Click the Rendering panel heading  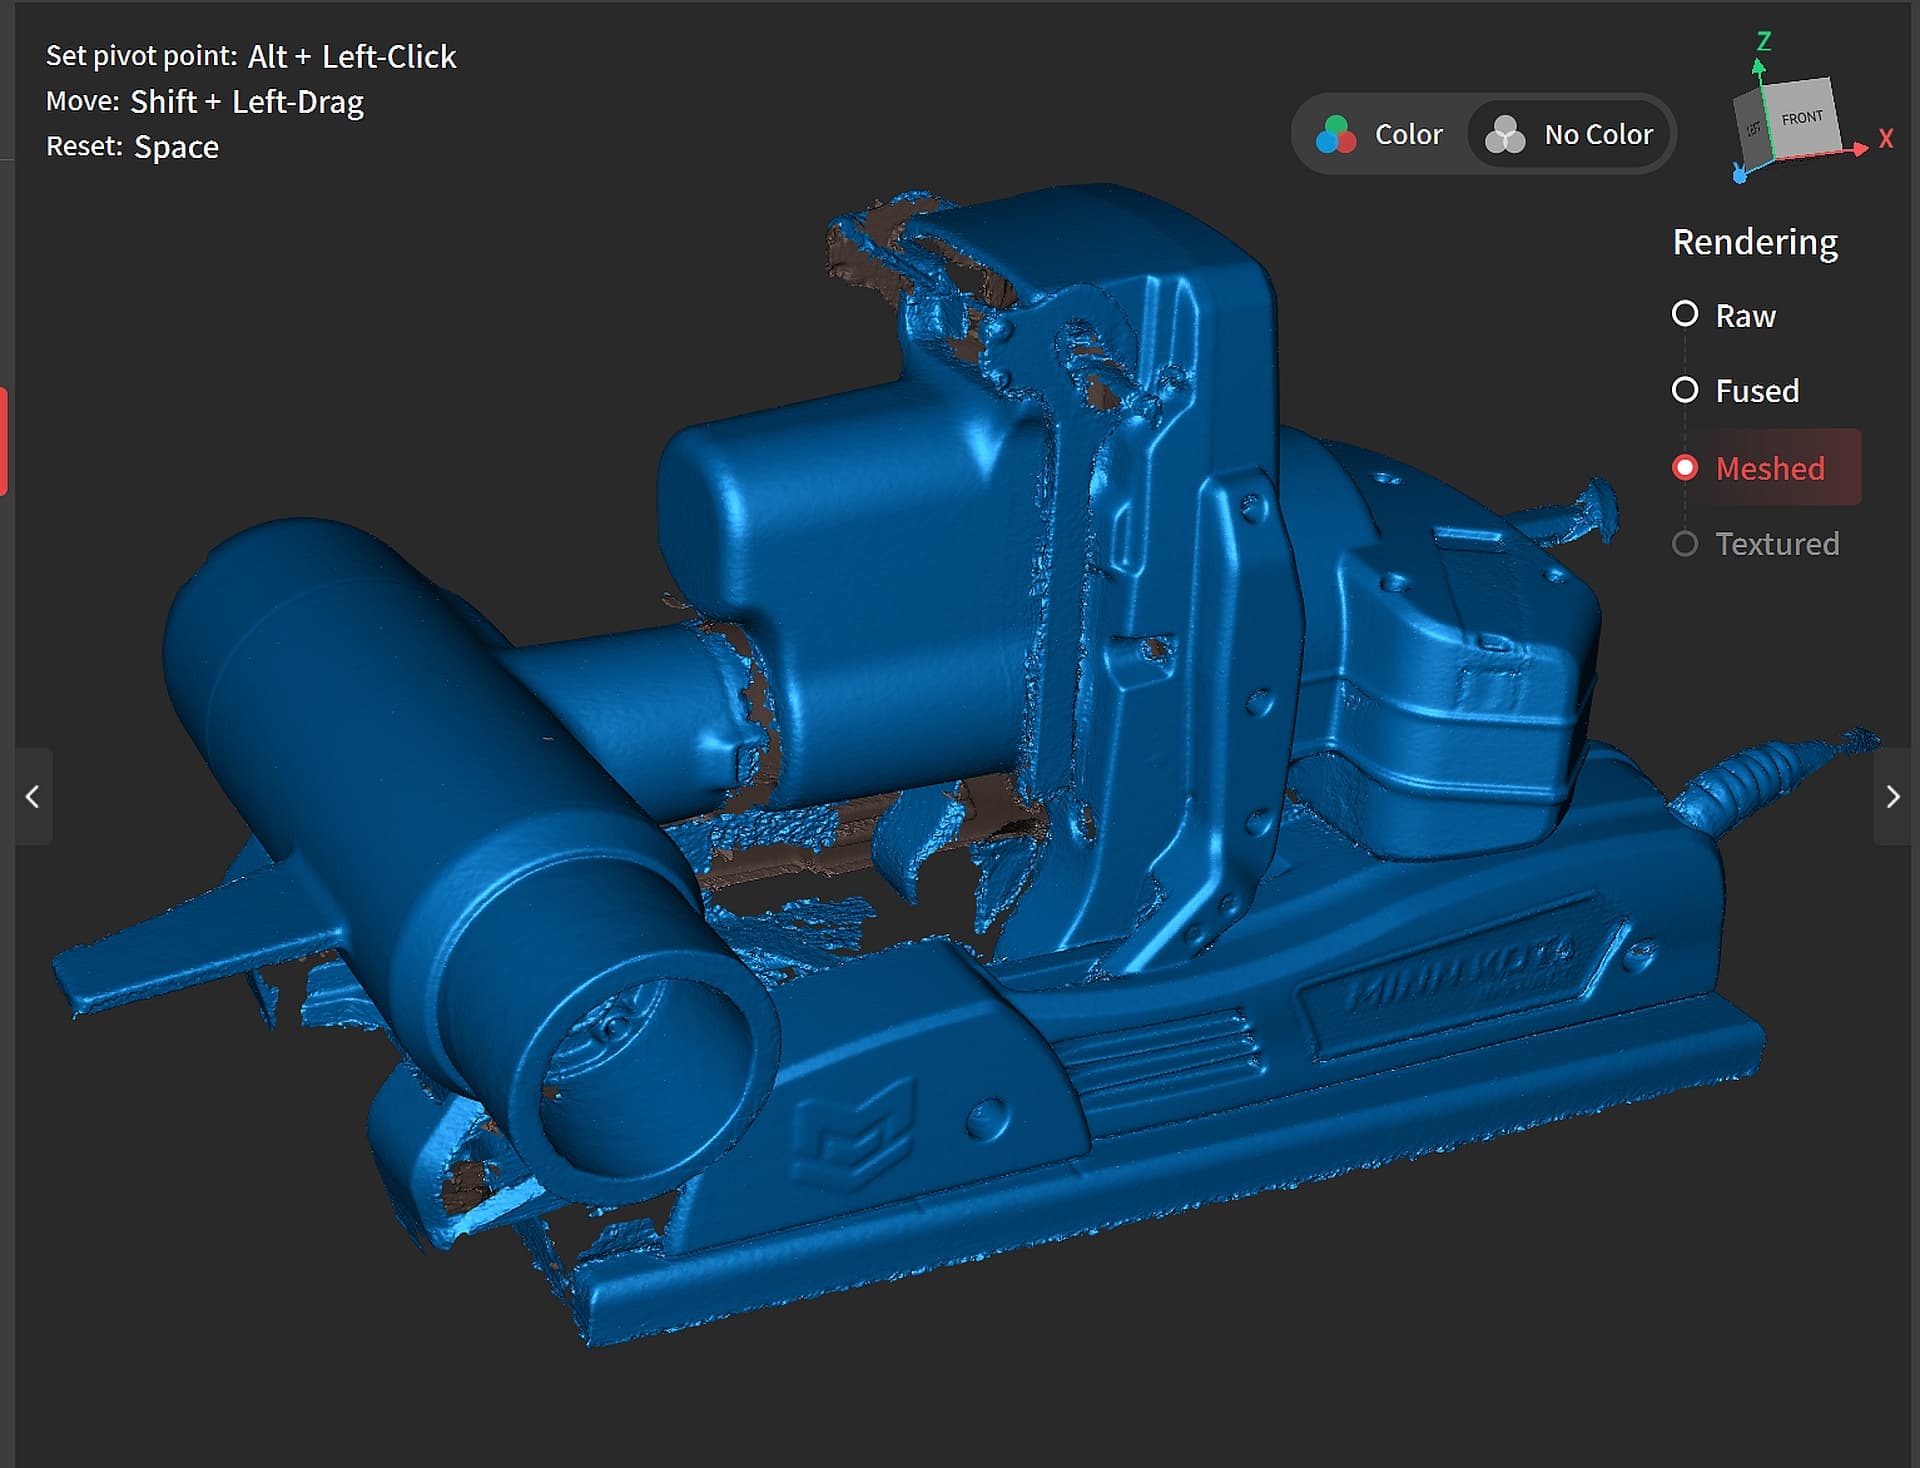[1755, 242]
